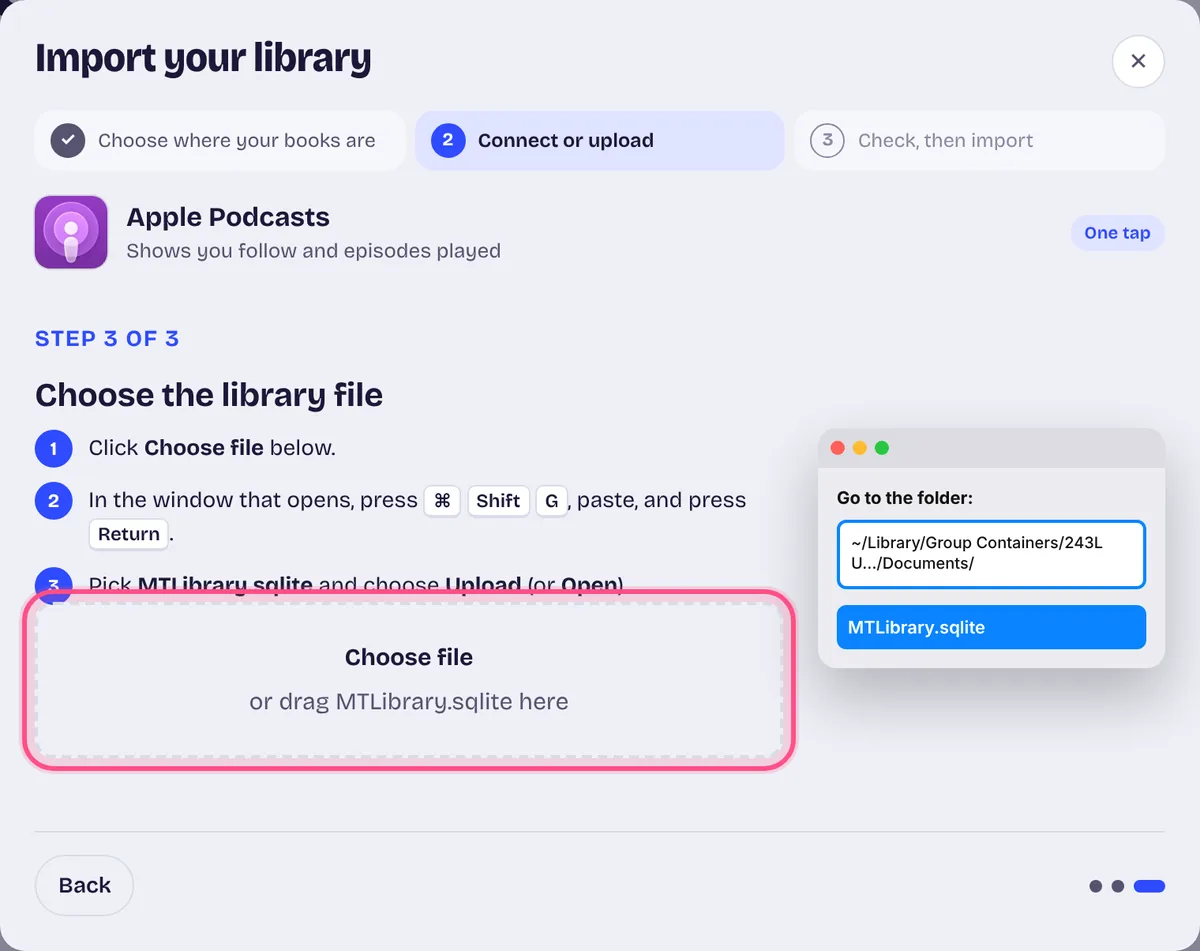Click the Command key symbol keycap
1200x951 pixels.
442,501
